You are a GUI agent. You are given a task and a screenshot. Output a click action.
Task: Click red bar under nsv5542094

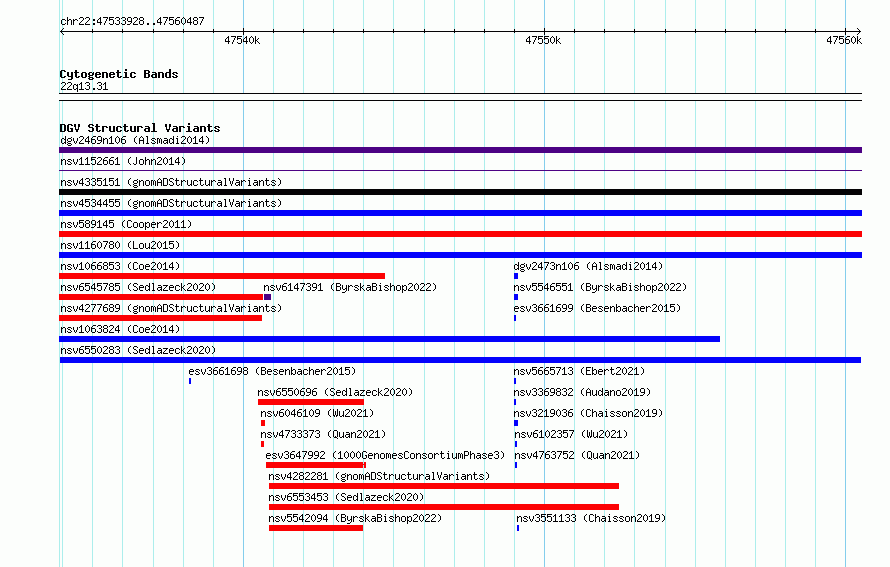click(x=316, y=528)
